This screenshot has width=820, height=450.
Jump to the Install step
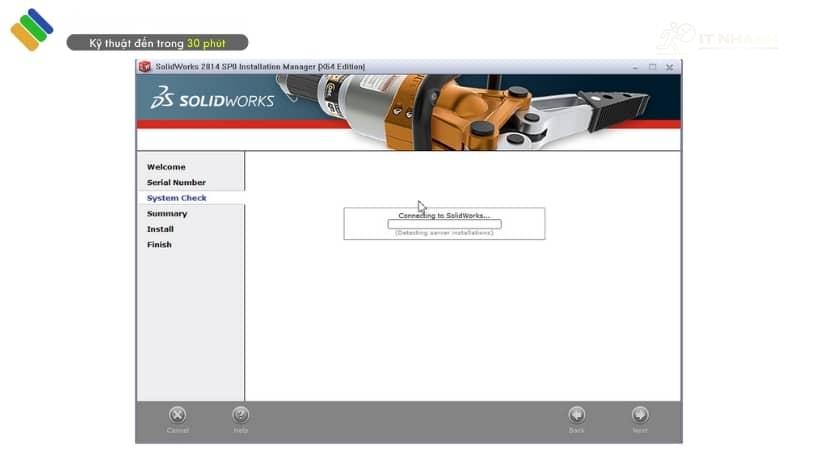160,229
